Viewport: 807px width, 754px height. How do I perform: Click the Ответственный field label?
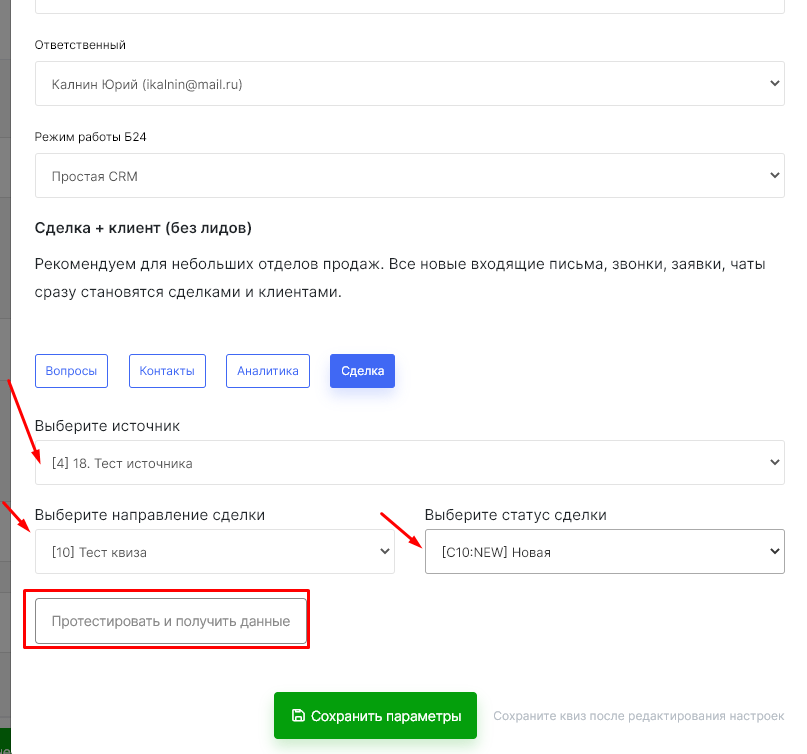point(81,45)
